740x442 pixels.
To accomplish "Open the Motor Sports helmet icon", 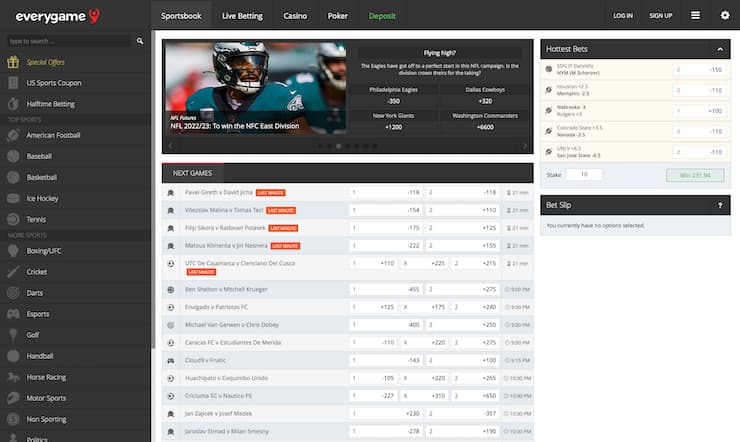I will (13, 398).
